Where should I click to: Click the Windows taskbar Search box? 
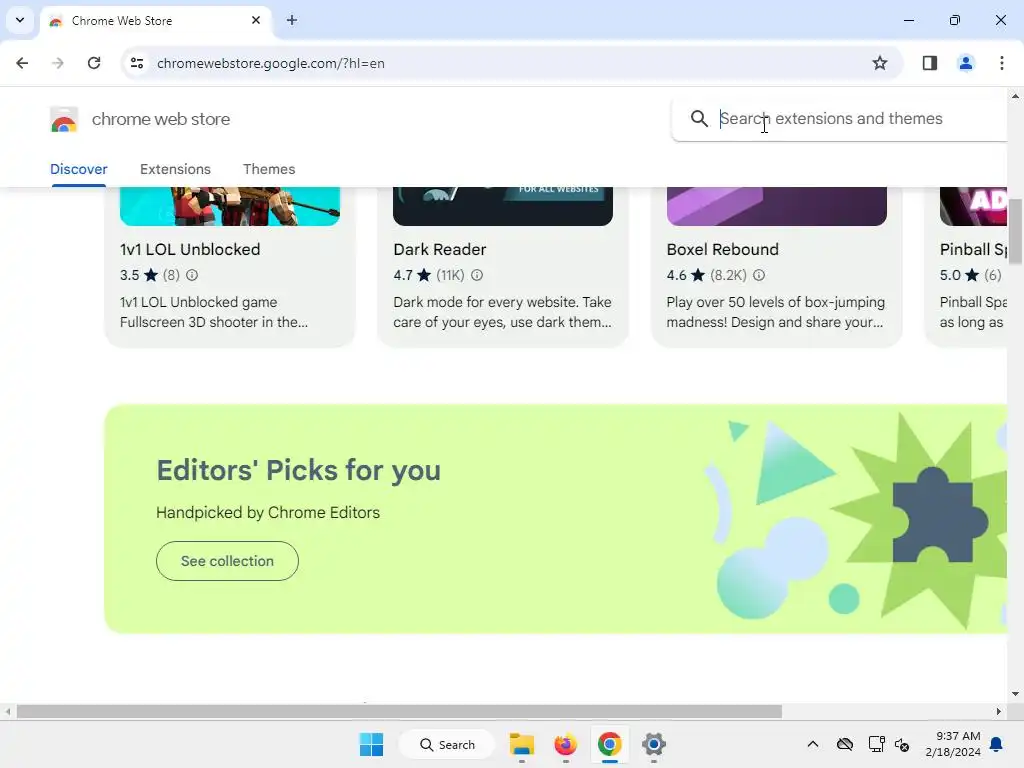click(x=447, y=744)
